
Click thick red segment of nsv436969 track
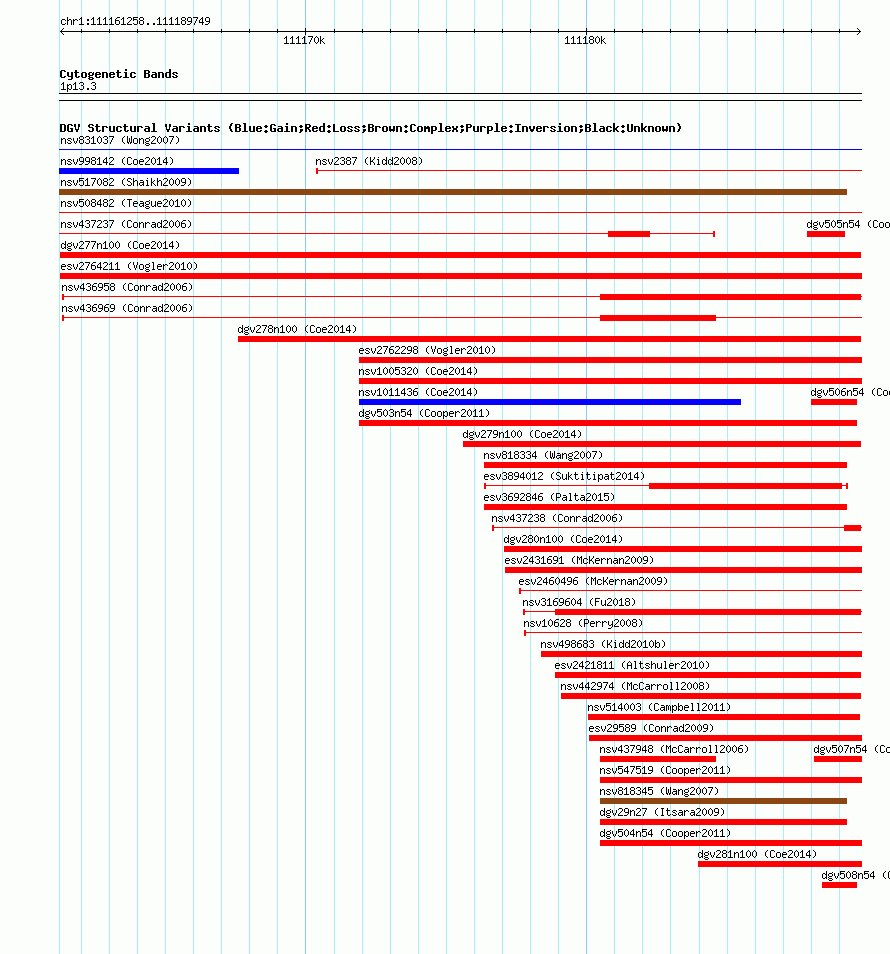pos(658,318)
